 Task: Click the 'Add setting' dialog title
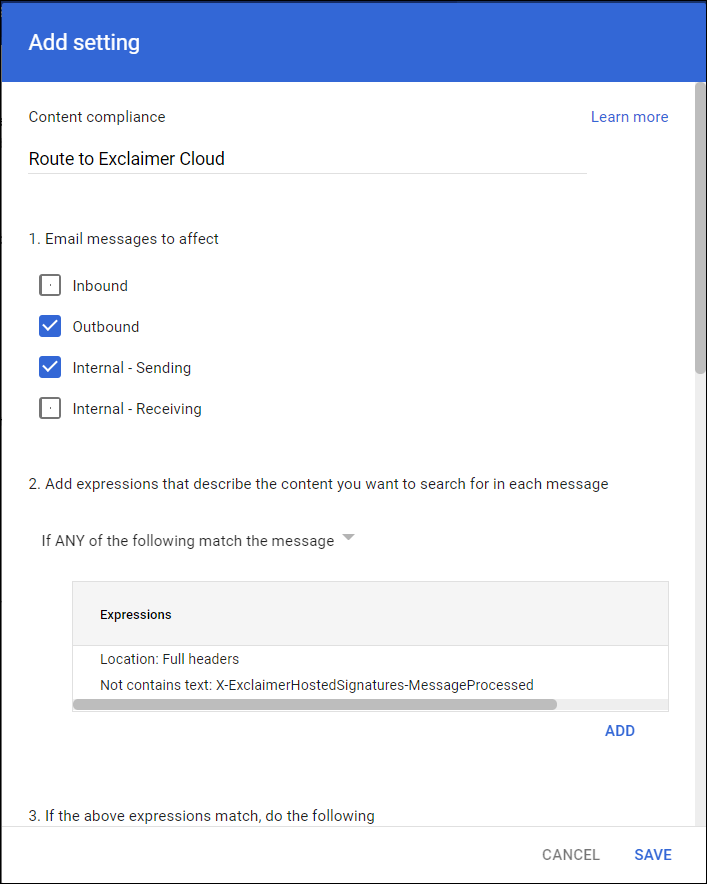point(84,43)
